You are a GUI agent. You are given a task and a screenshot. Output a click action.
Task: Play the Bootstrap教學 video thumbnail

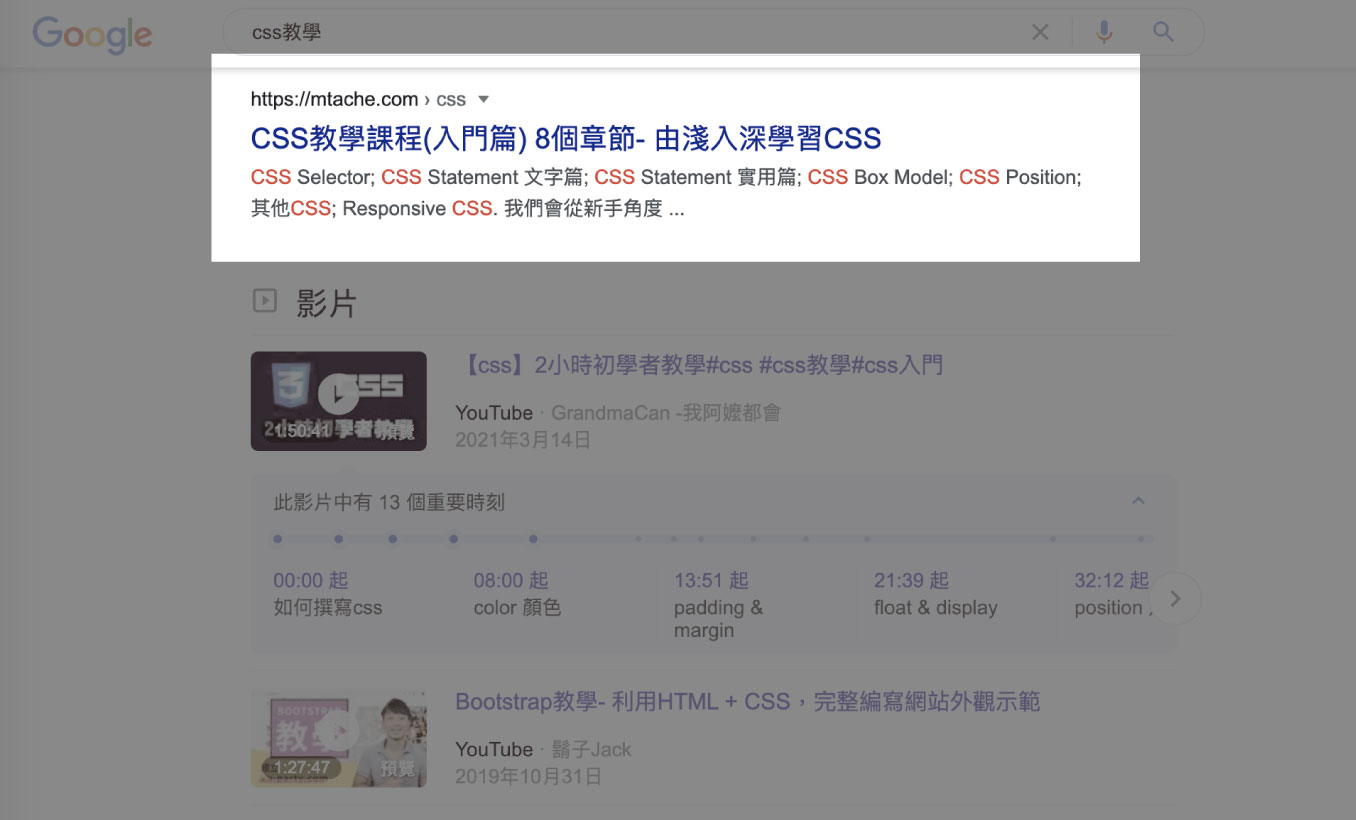click(x=338, y=738)
